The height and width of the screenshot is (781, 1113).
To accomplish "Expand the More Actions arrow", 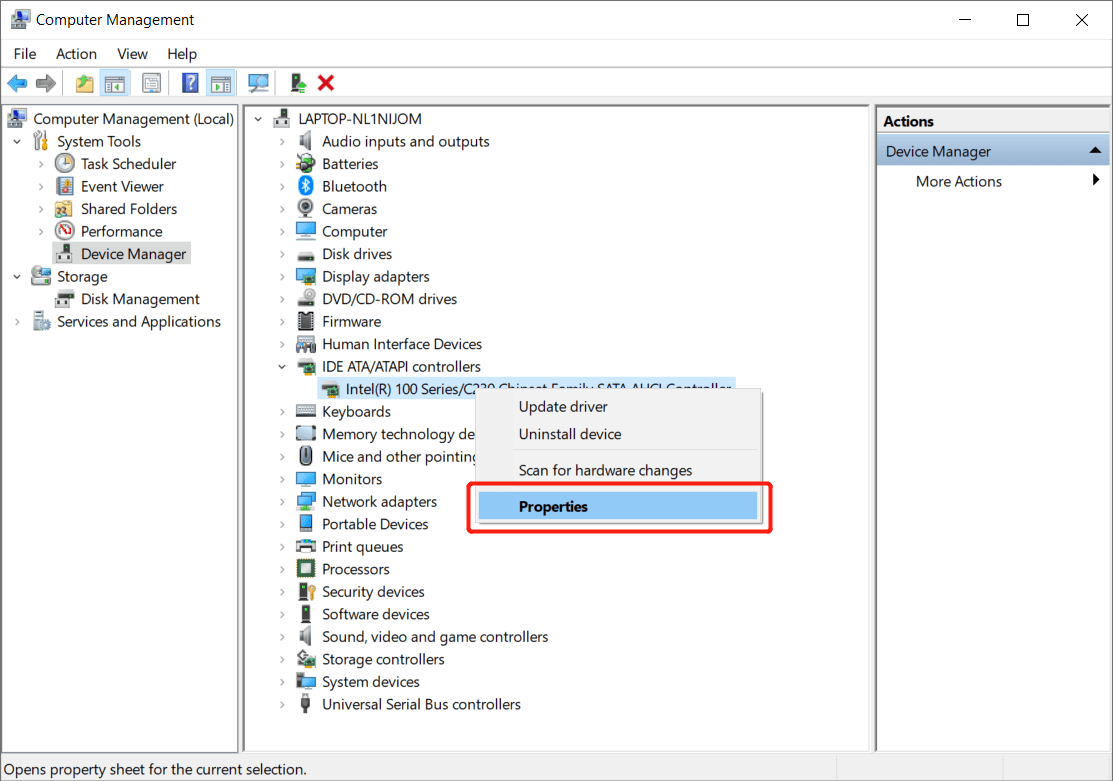I will pyautogui.click(x=1097, y=181).
